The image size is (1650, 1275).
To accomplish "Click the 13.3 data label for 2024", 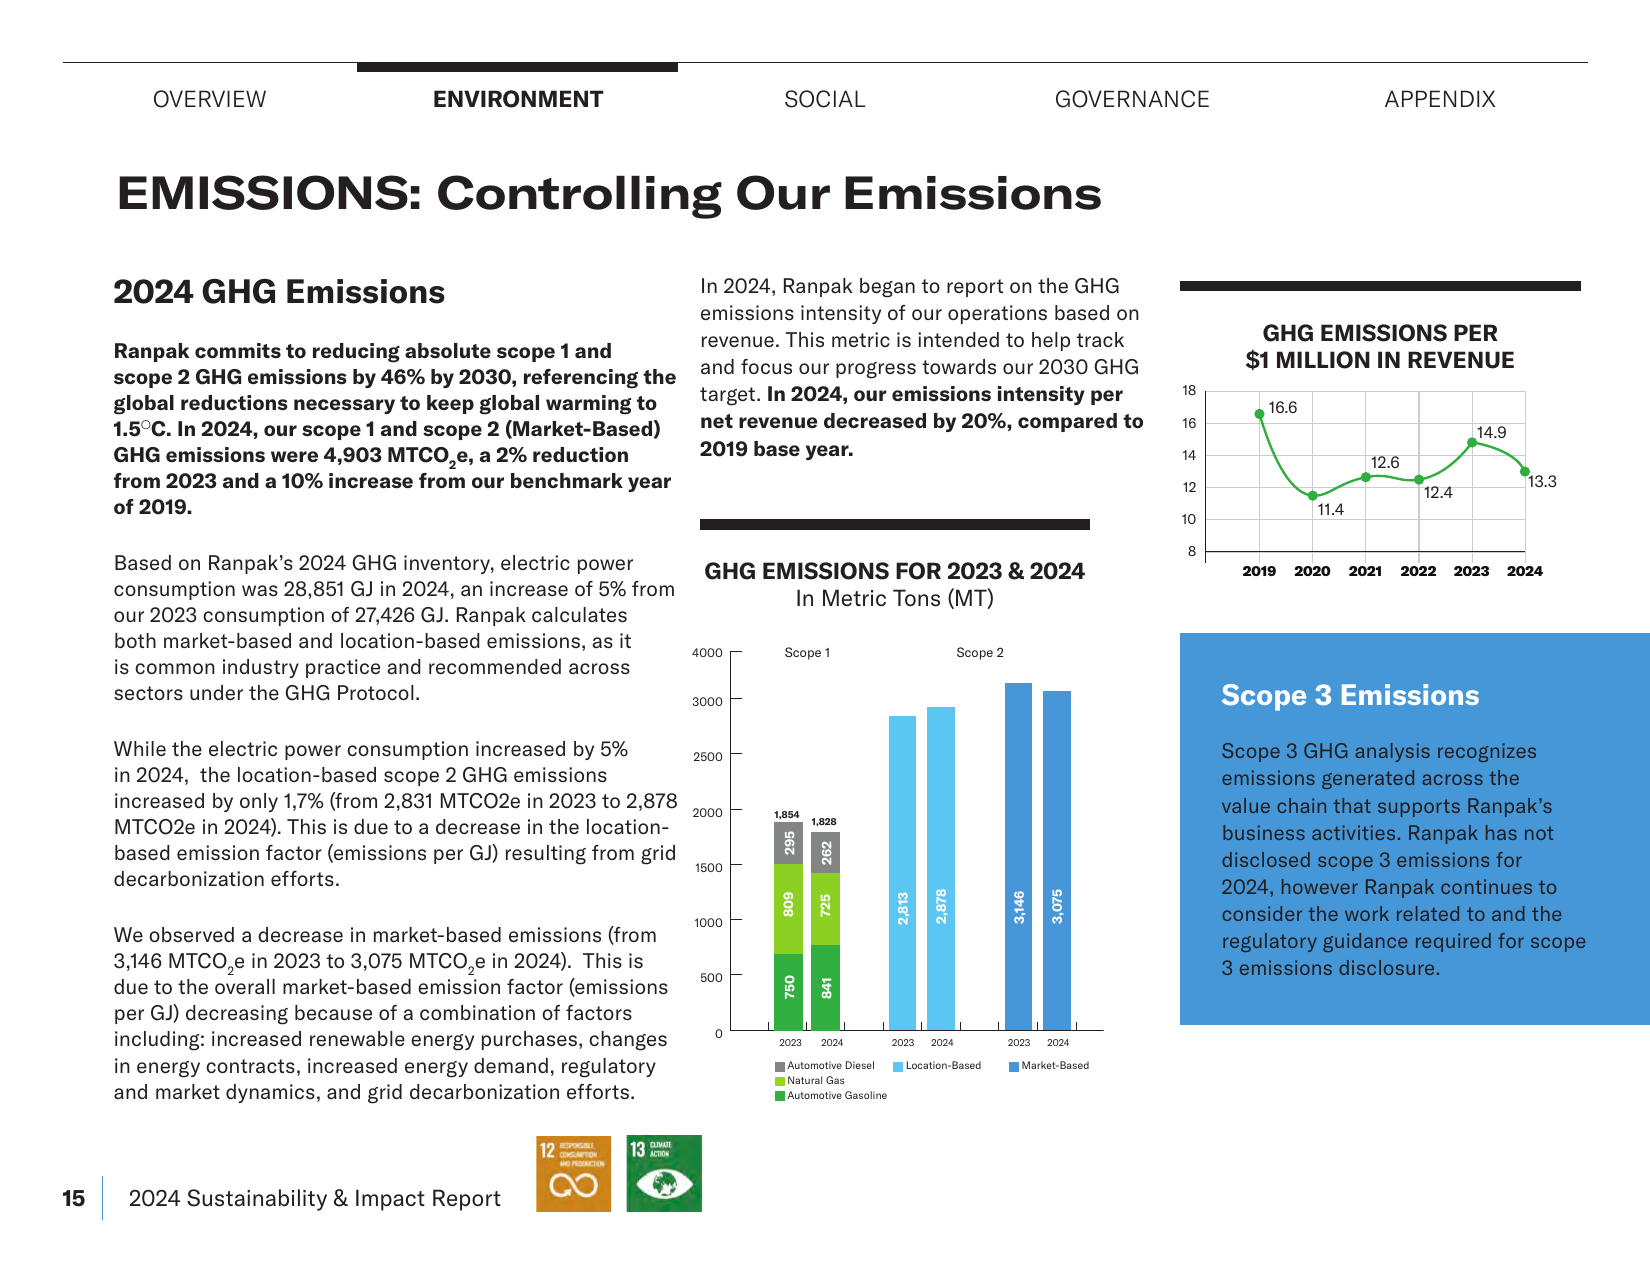I will (x=1542, y=482).
